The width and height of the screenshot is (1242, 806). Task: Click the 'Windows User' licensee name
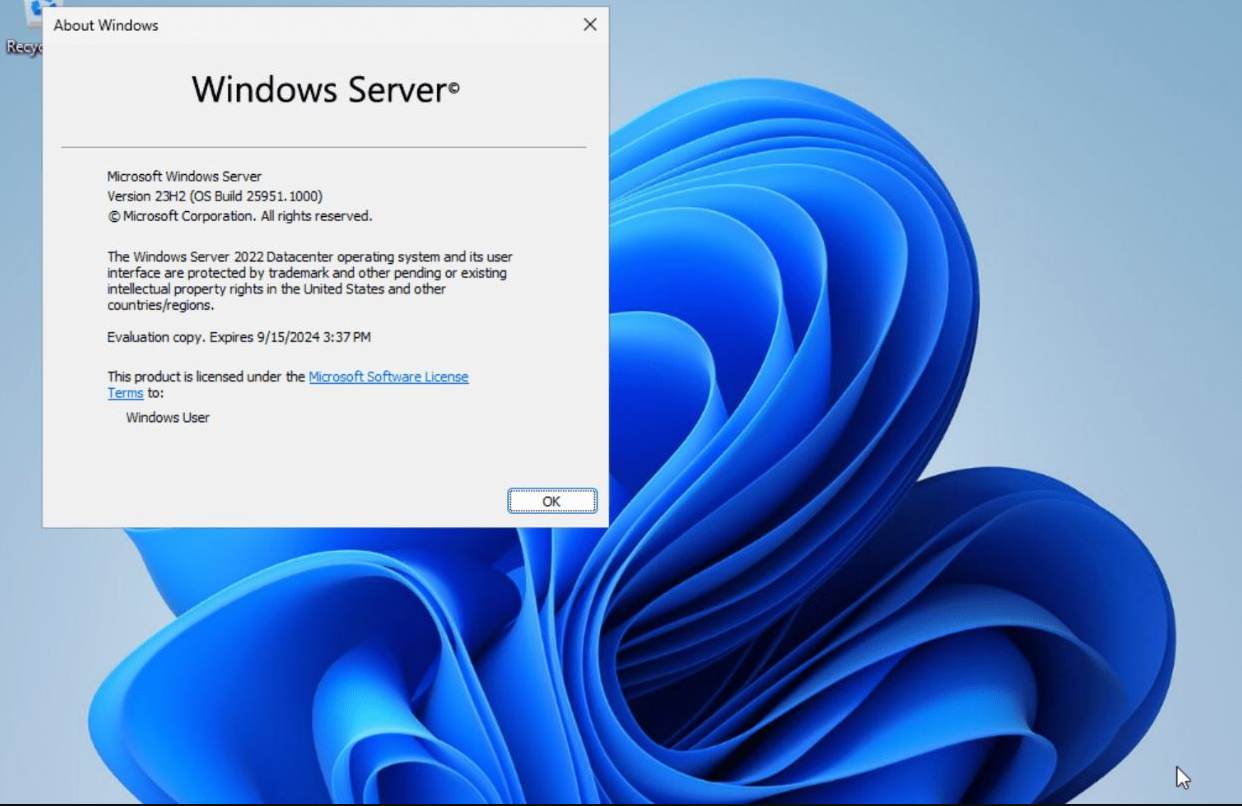tap(168, 418)
